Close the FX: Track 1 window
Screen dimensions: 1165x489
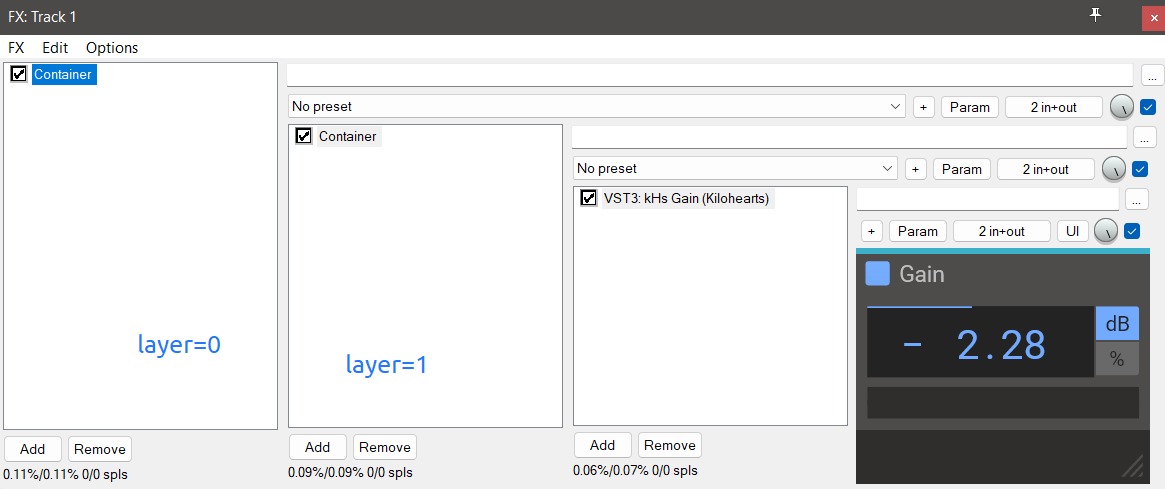(x=1153, y=17)
